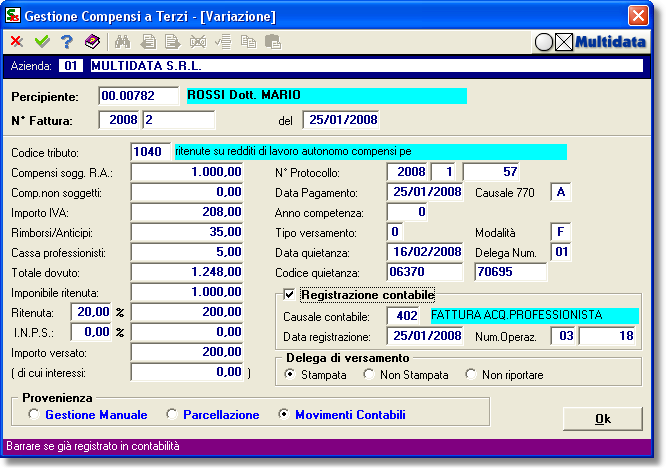The image size is (666, 470).
Task: Click the Data registrazione field
Action: pos(425,336)
